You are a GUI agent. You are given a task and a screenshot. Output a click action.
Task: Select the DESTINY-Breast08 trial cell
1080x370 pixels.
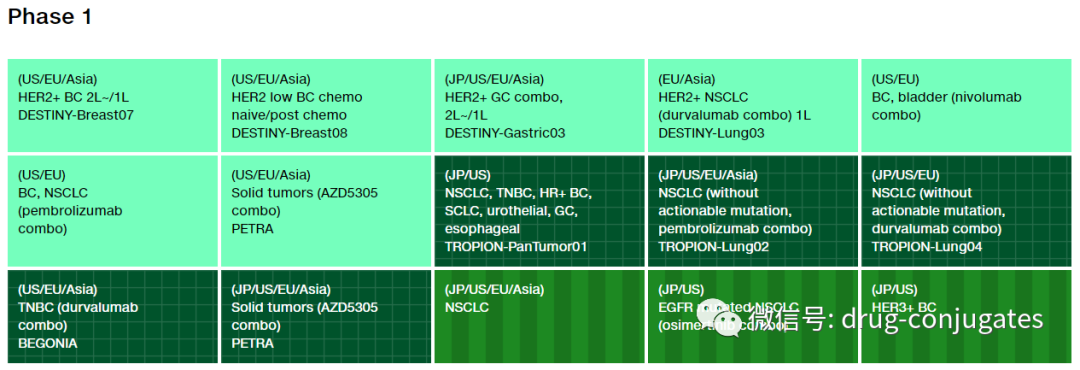[x=326, y=105]
